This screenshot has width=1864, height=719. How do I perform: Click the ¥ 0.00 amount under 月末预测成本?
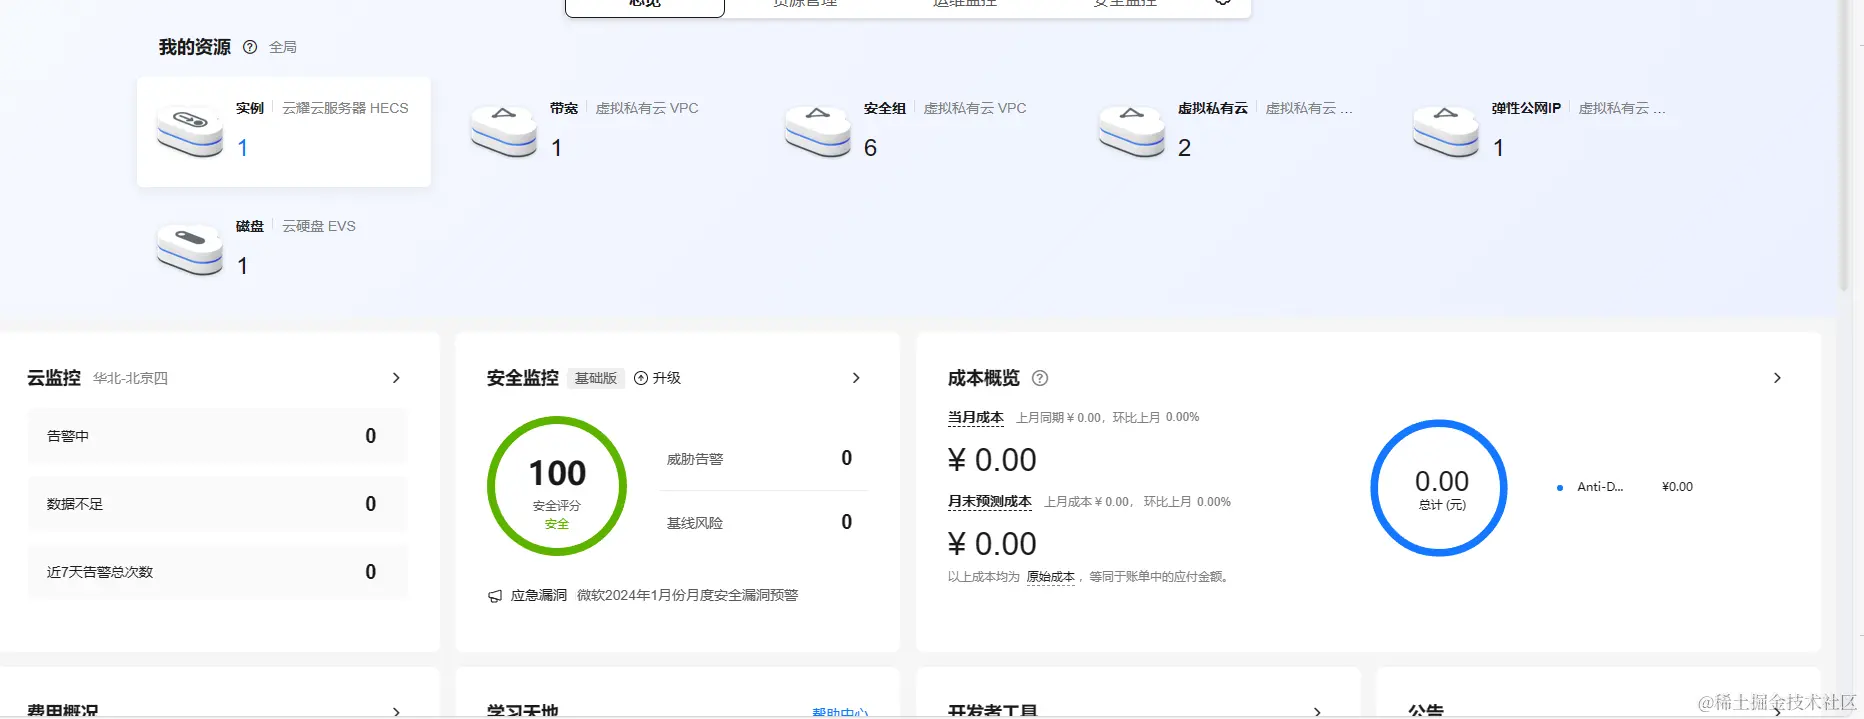coord(992,544)
